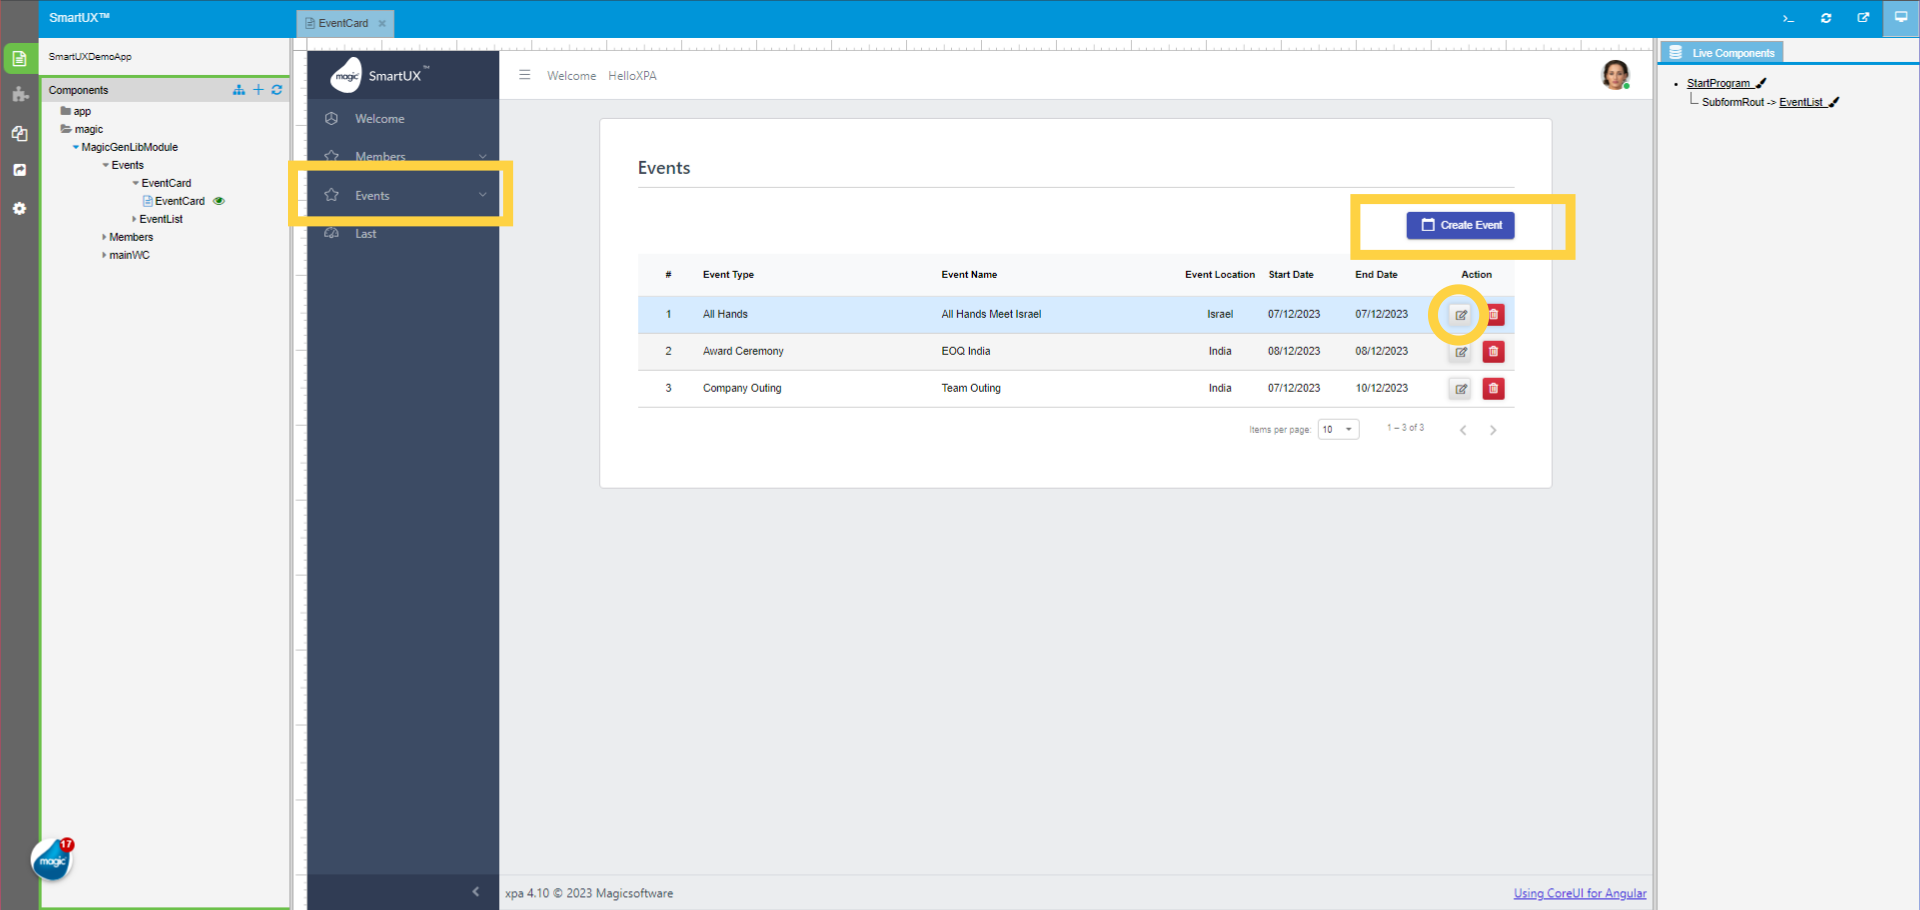The image size is (1920, 910).
Task: Expand the EventList tree node
Action: pyautogui.click(x=134, y=219)
